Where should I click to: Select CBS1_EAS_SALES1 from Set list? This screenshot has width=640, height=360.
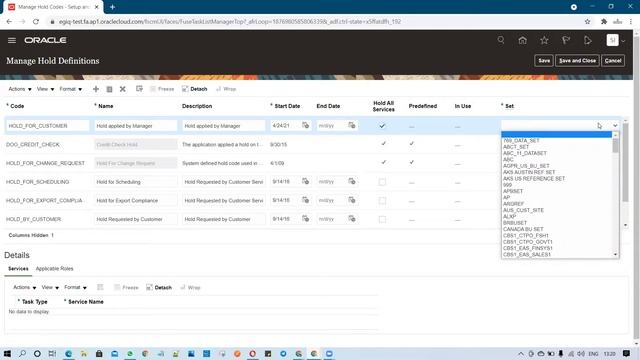tap(527, 255)
